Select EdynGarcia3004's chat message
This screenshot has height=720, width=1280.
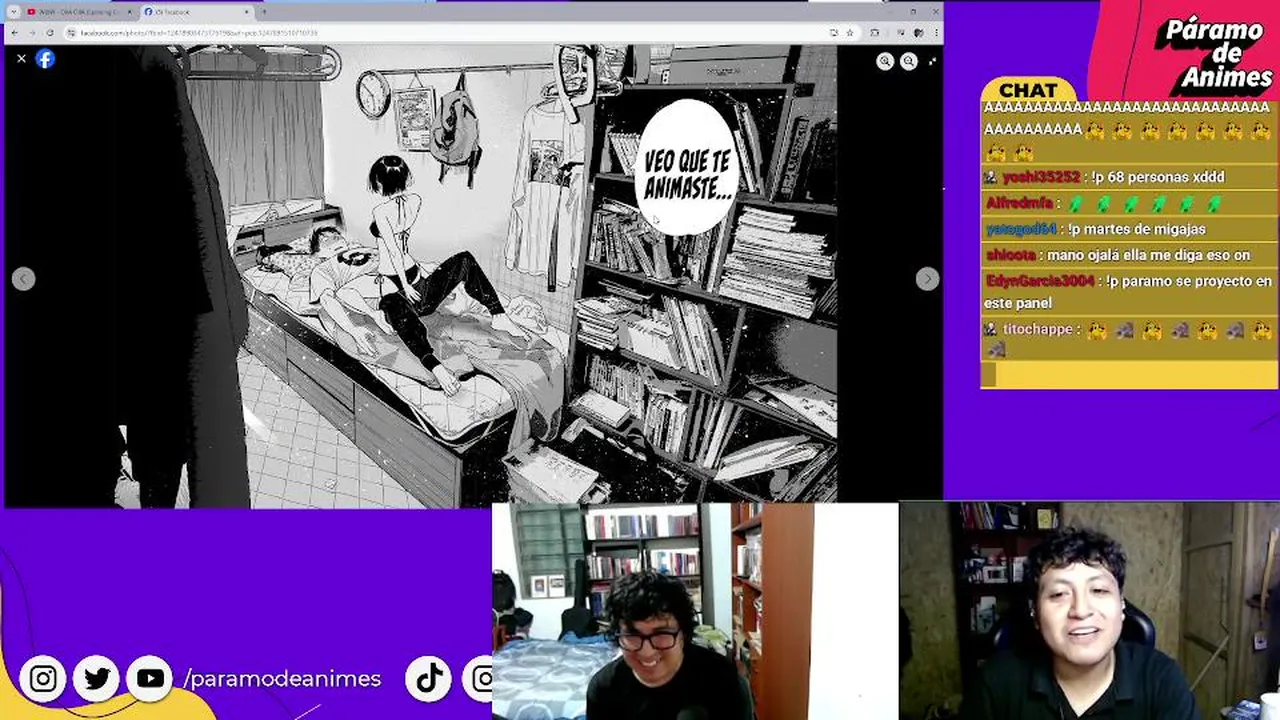[1128, 291]
